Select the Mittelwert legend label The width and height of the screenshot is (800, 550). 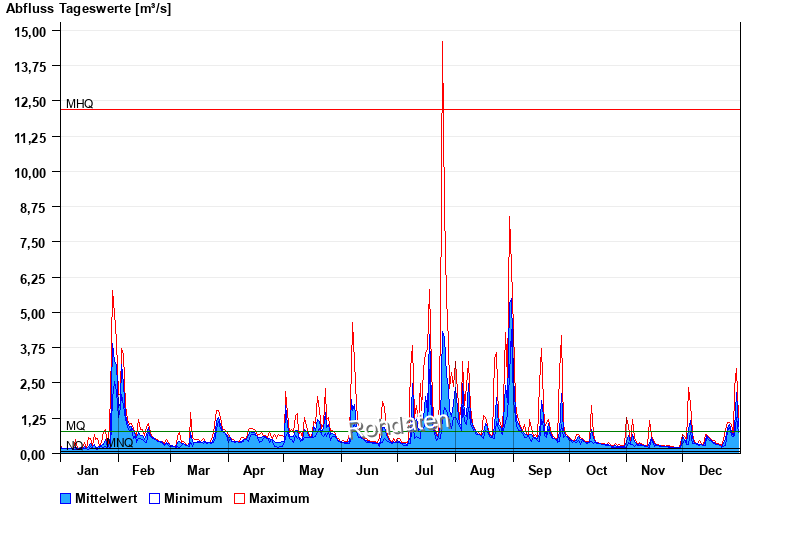pos(106,498)
